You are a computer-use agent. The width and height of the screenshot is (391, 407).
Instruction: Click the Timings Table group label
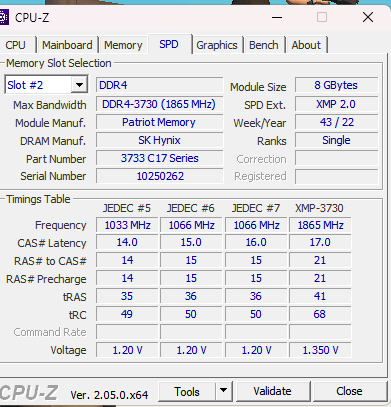(38, 199)
